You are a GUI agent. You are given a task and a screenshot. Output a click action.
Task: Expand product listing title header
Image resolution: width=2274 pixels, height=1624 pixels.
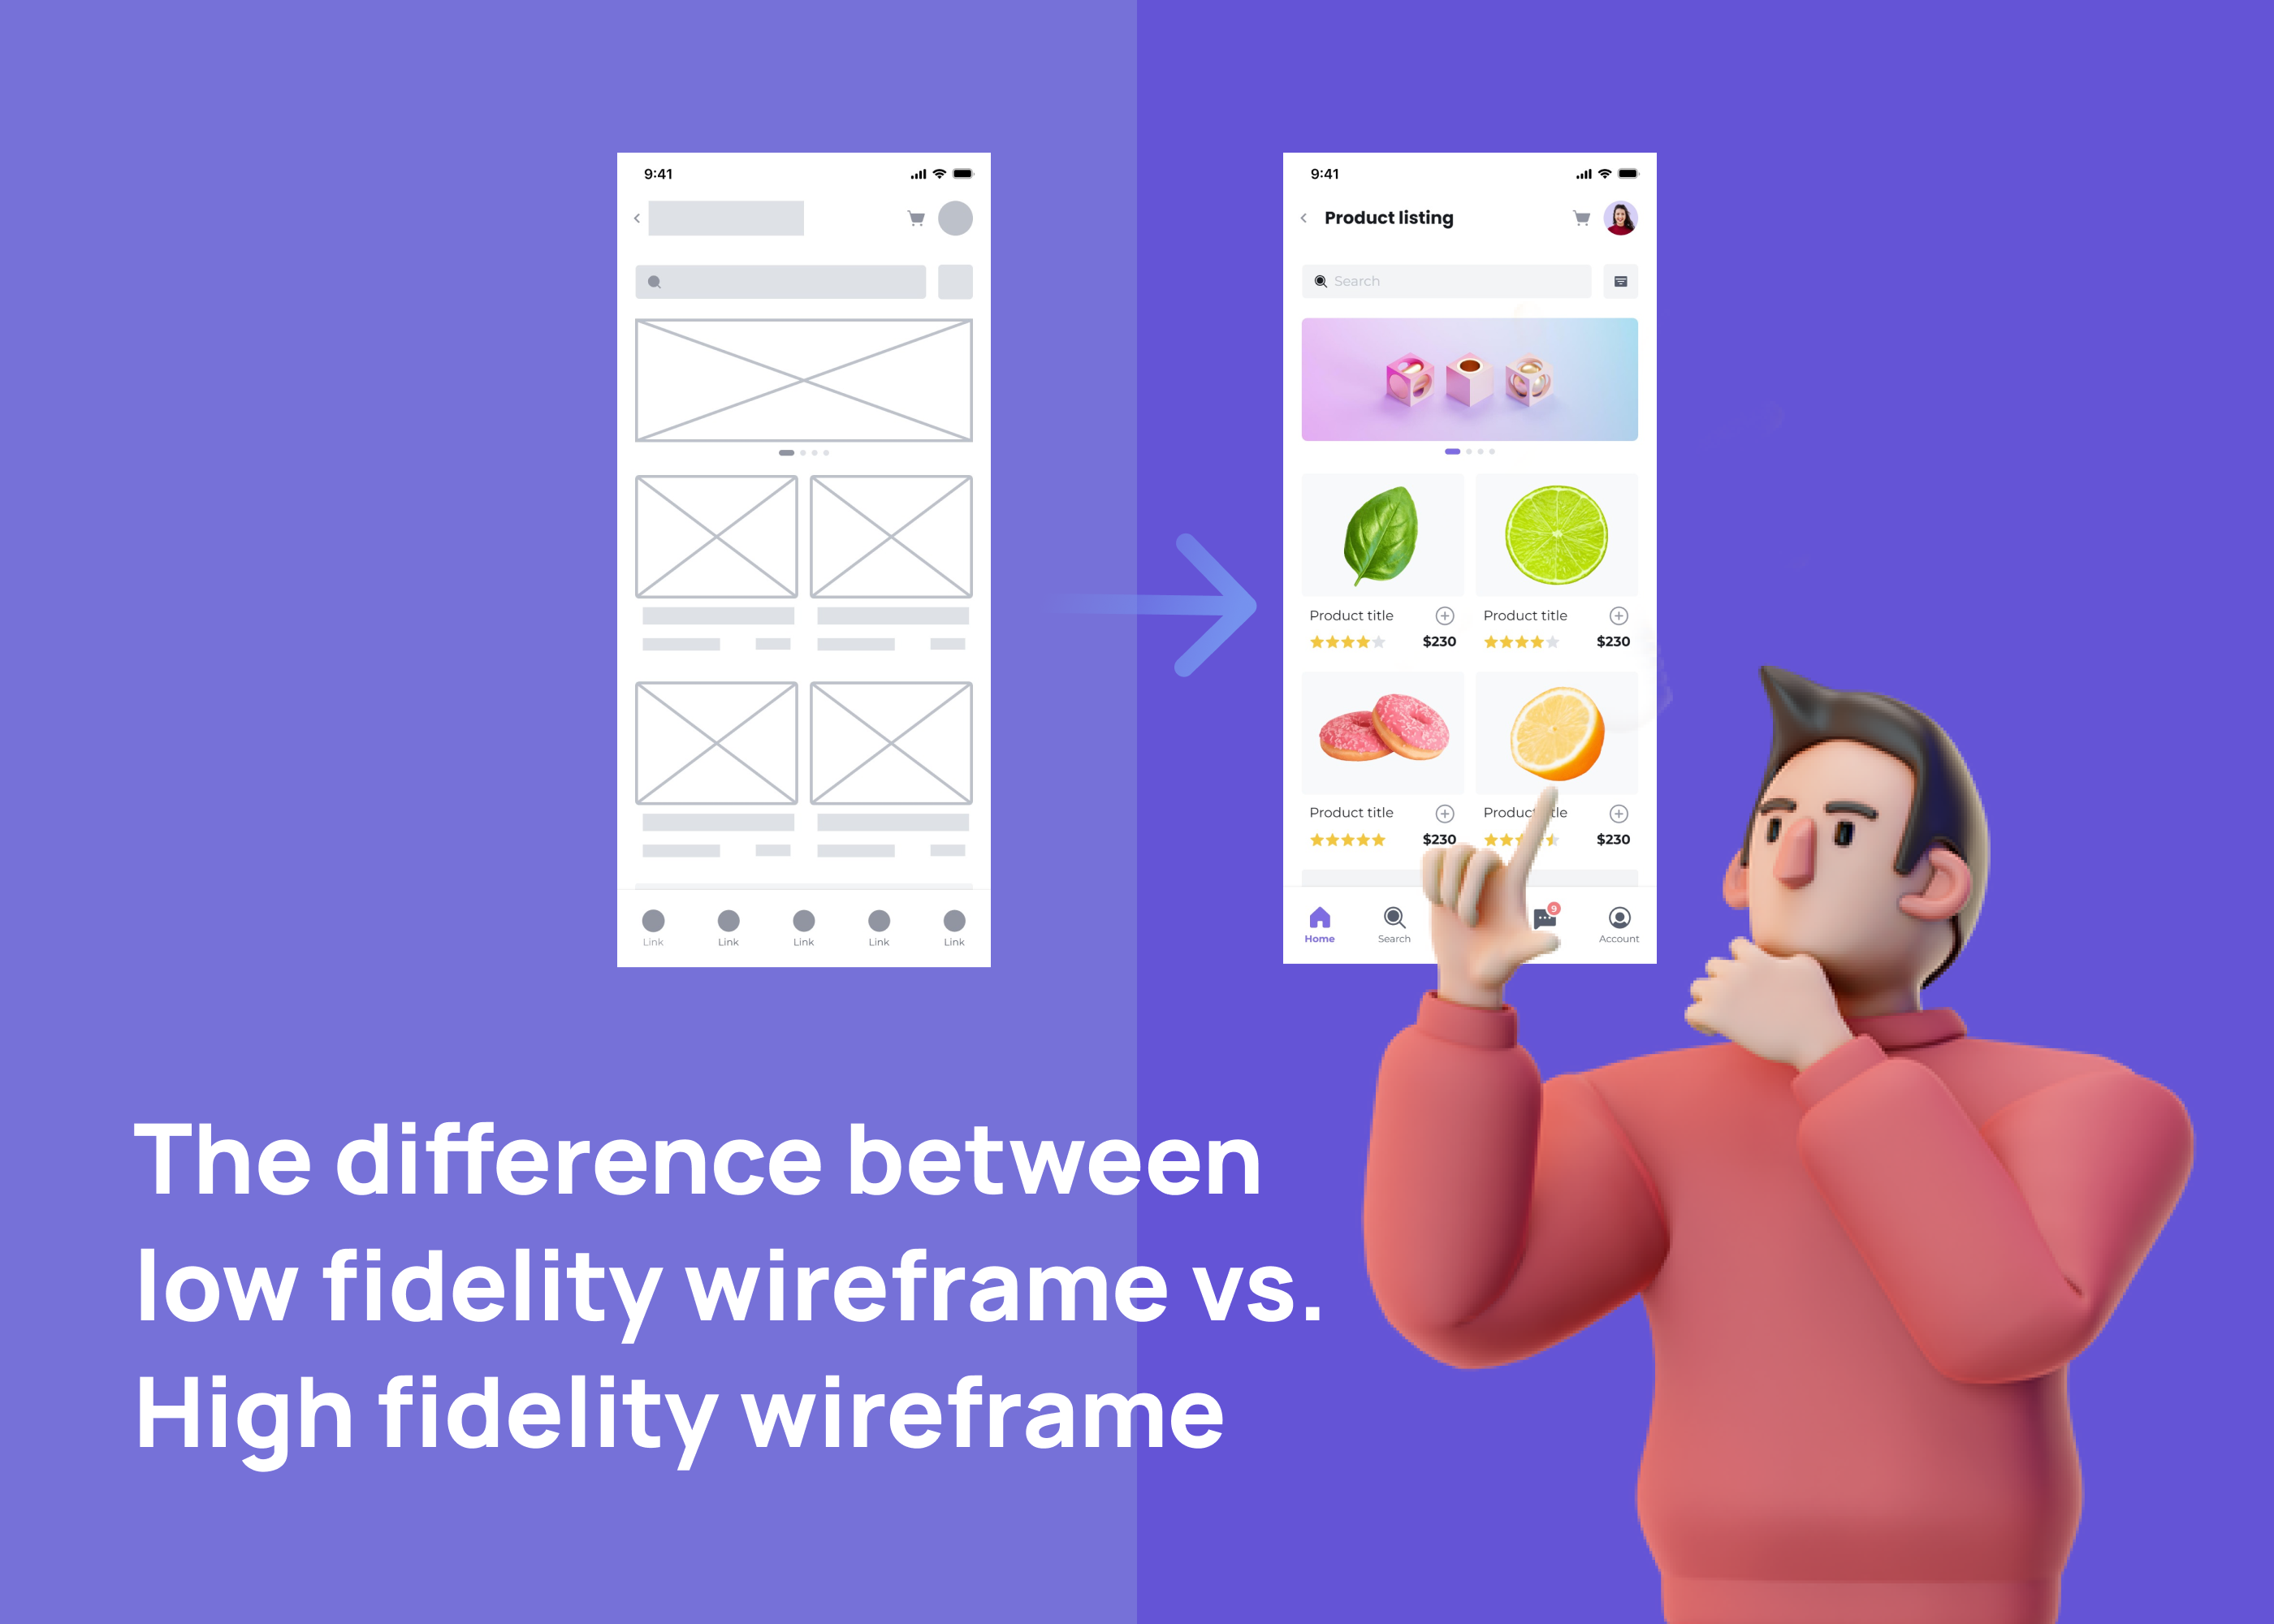click(x=1388, y=216)
